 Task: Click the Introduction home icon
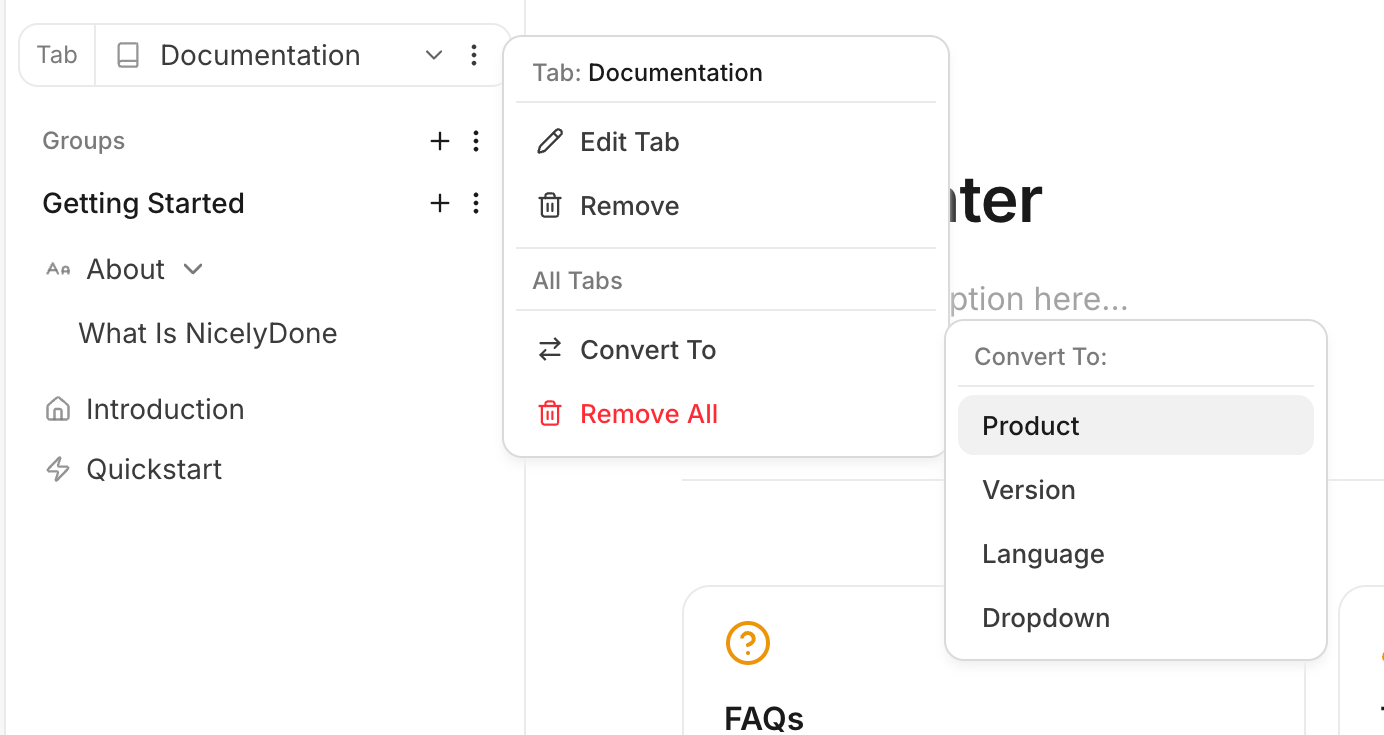[x=58, y=409]
